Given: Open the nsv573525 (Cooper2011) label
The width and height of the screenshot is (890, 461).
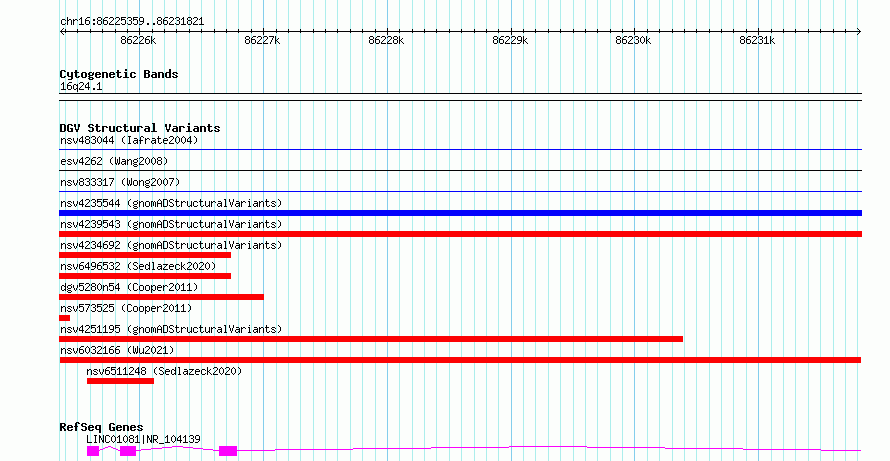Looking at the screenshot, I should [x=126, y=308].
